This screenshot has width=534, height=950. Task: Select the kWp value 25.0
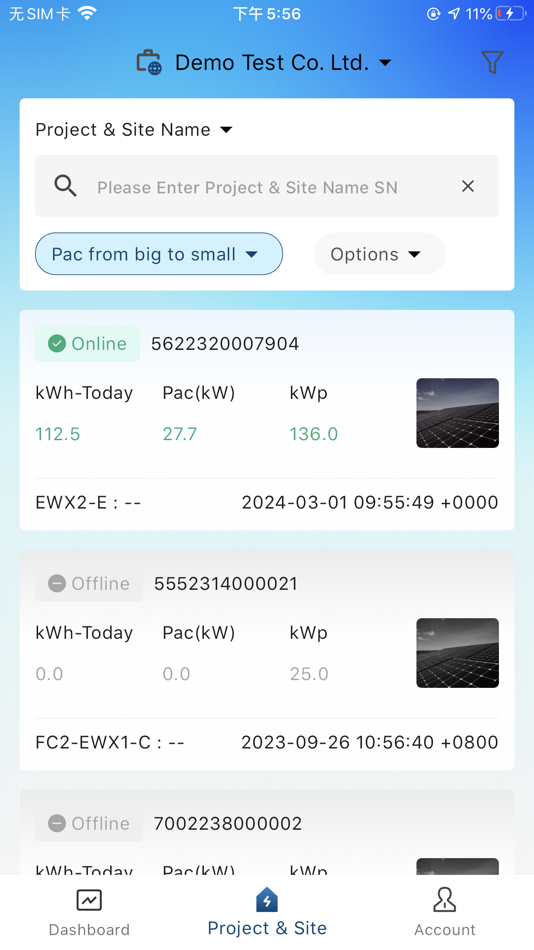[309, 674]
